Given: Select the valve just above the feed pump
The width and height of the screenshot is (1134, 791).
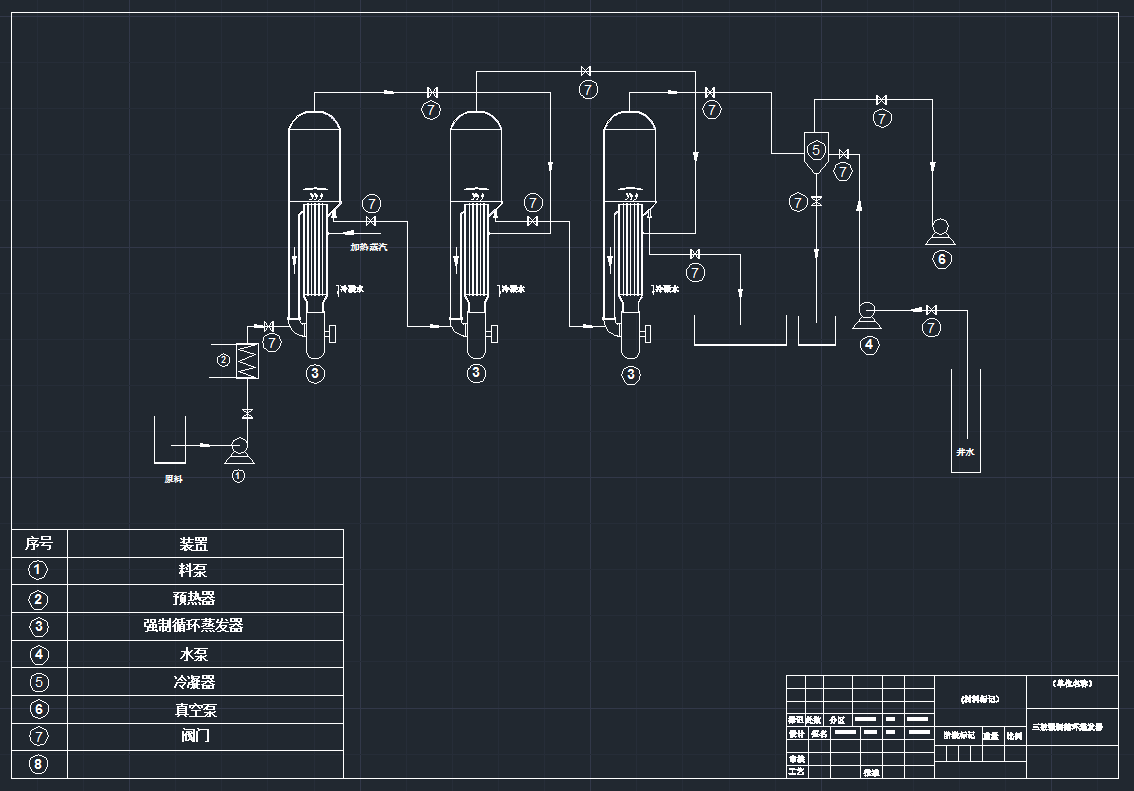Looking at the screenshot, I should (247, 414).
